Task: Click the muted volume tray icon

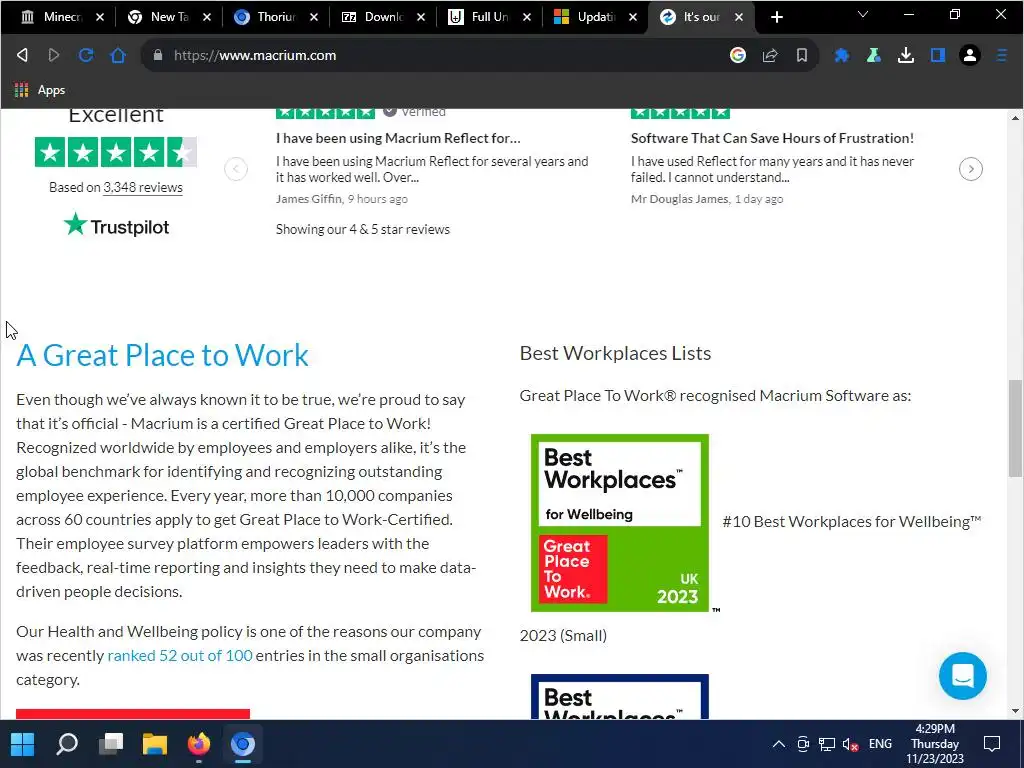Action: (x=850, y=744)
